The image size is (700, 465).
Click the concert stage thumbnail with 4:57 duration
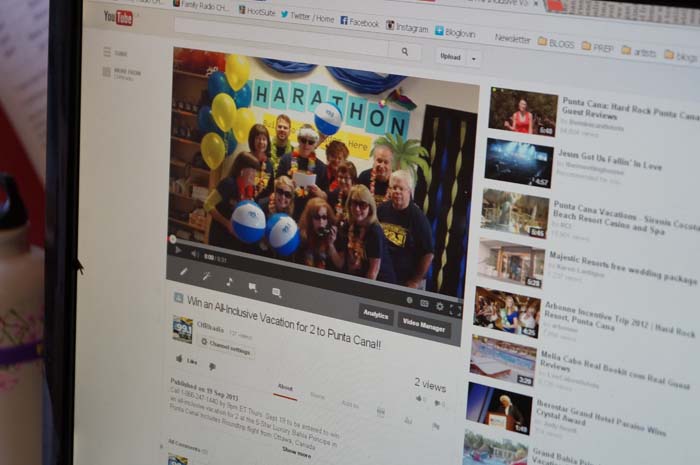[x=519, y=162]
